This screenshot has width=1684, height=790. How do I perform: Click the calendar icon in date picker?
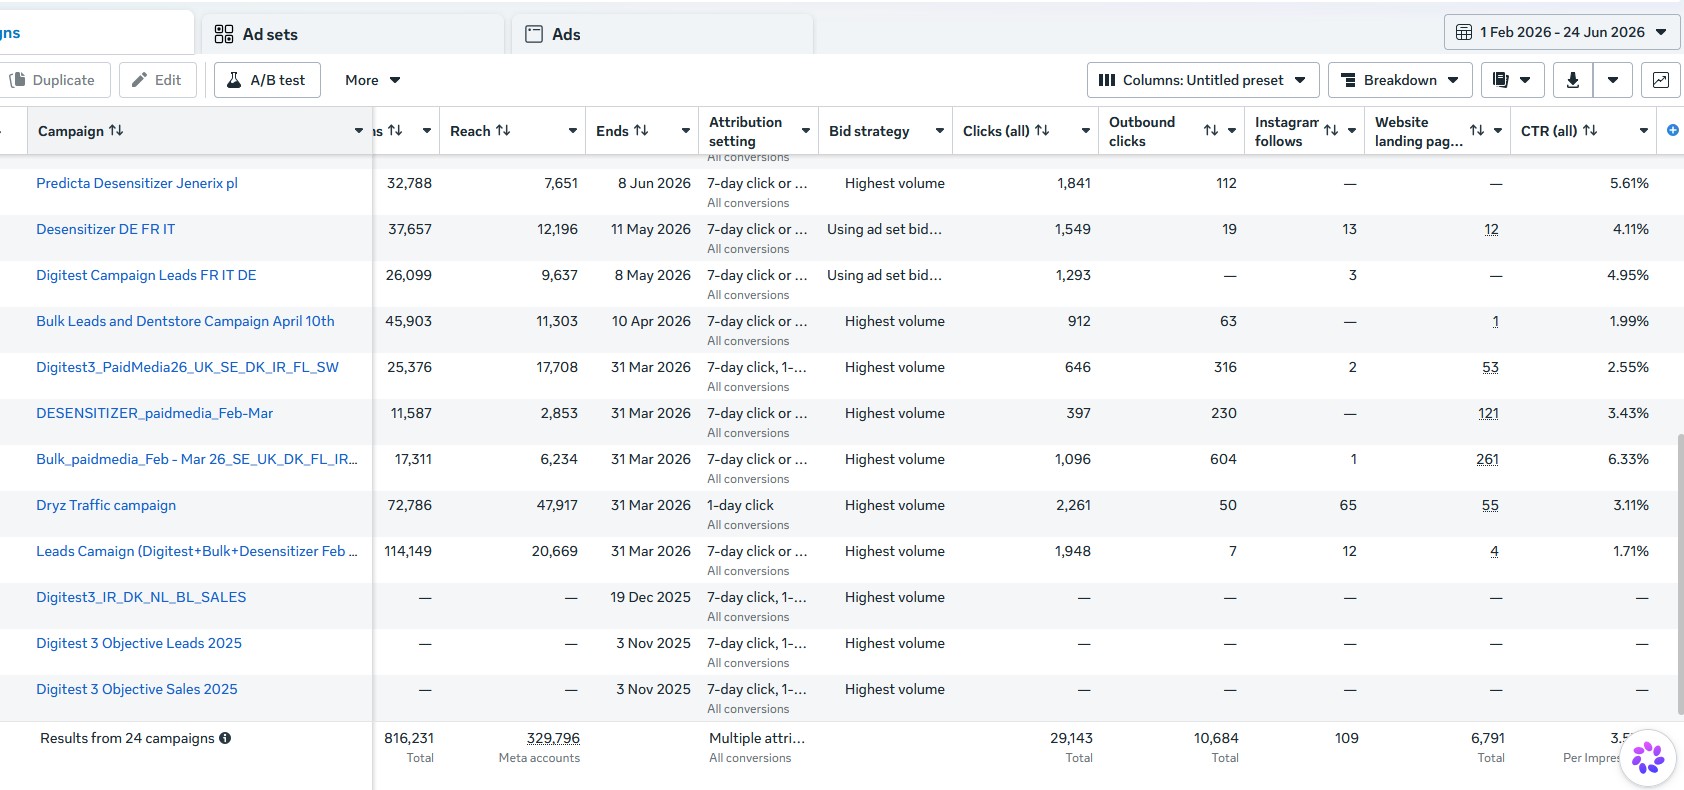(x=1464, y=32)
